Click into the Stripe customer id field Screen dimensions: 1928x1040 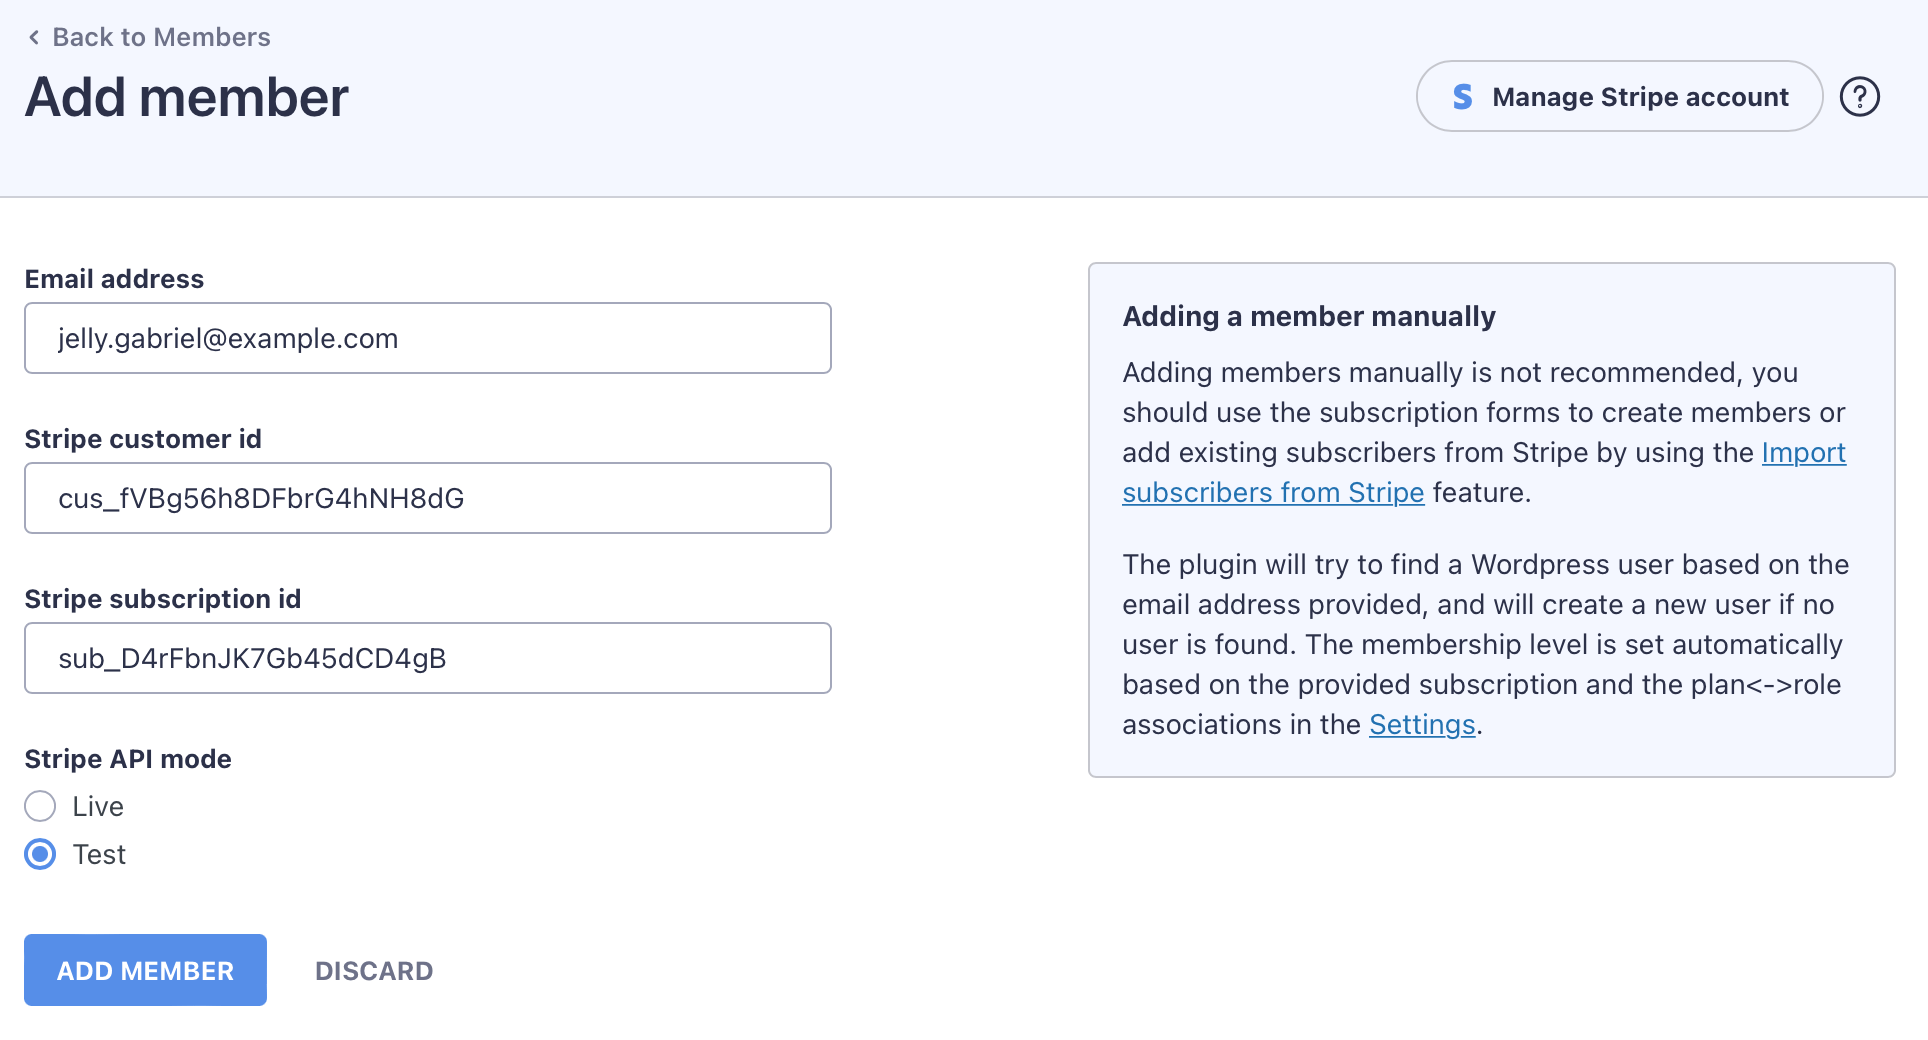[x=428, y=499]
